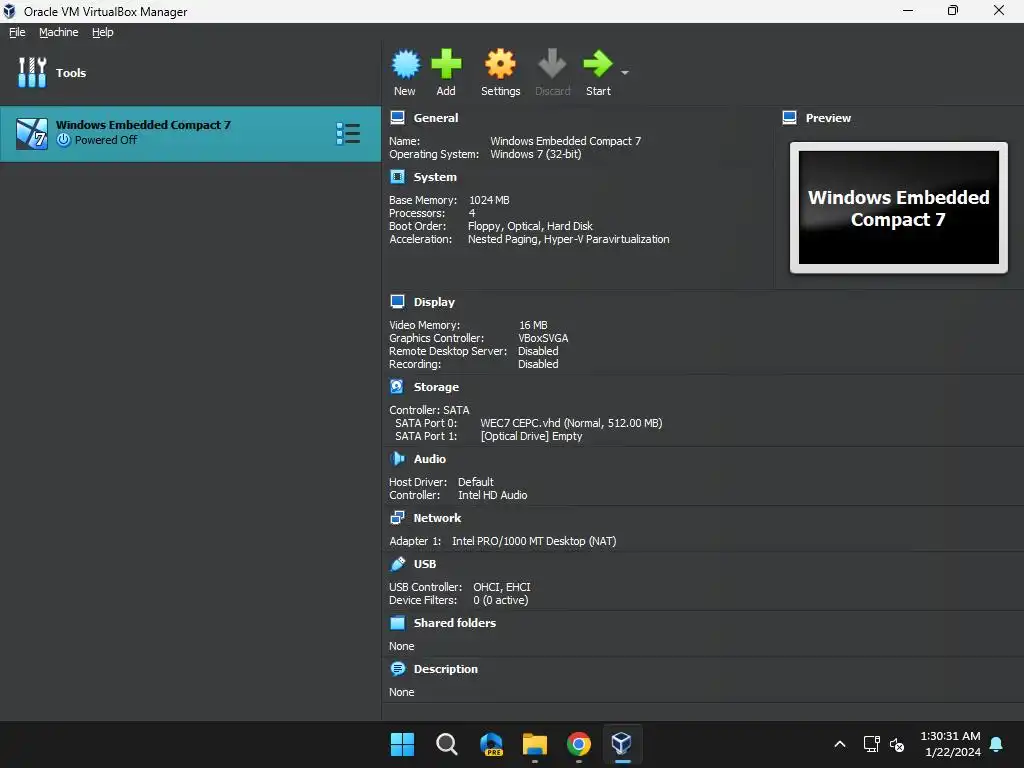Open General settings via header link
Screen dimensions: 1024x768
[x=436, y=118]
